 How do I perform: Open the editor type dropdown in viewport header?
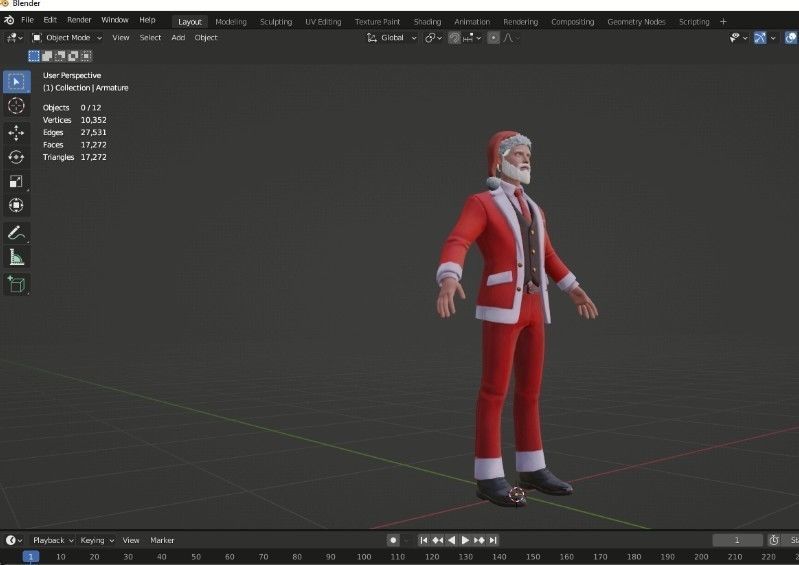(14, 38)
